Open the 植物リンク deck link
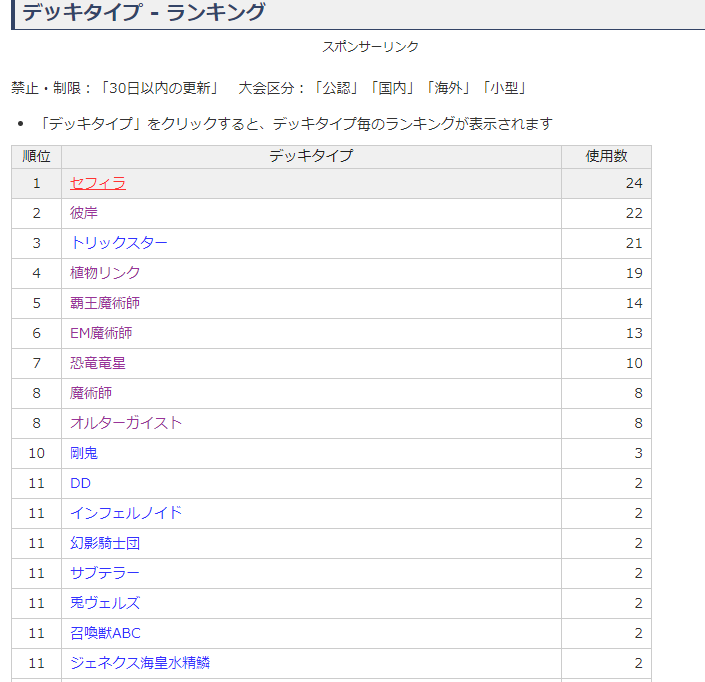This screenshot has width=705, height=682. click(105, 273)
